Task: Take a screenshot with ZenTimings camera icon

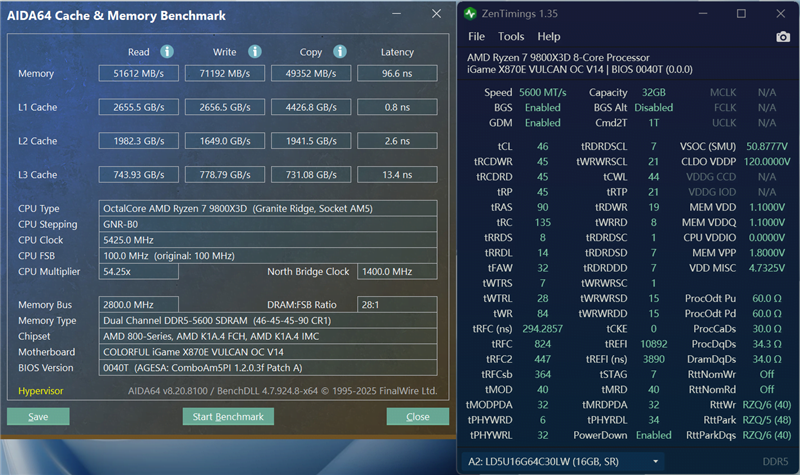Action: pos(783,37)
